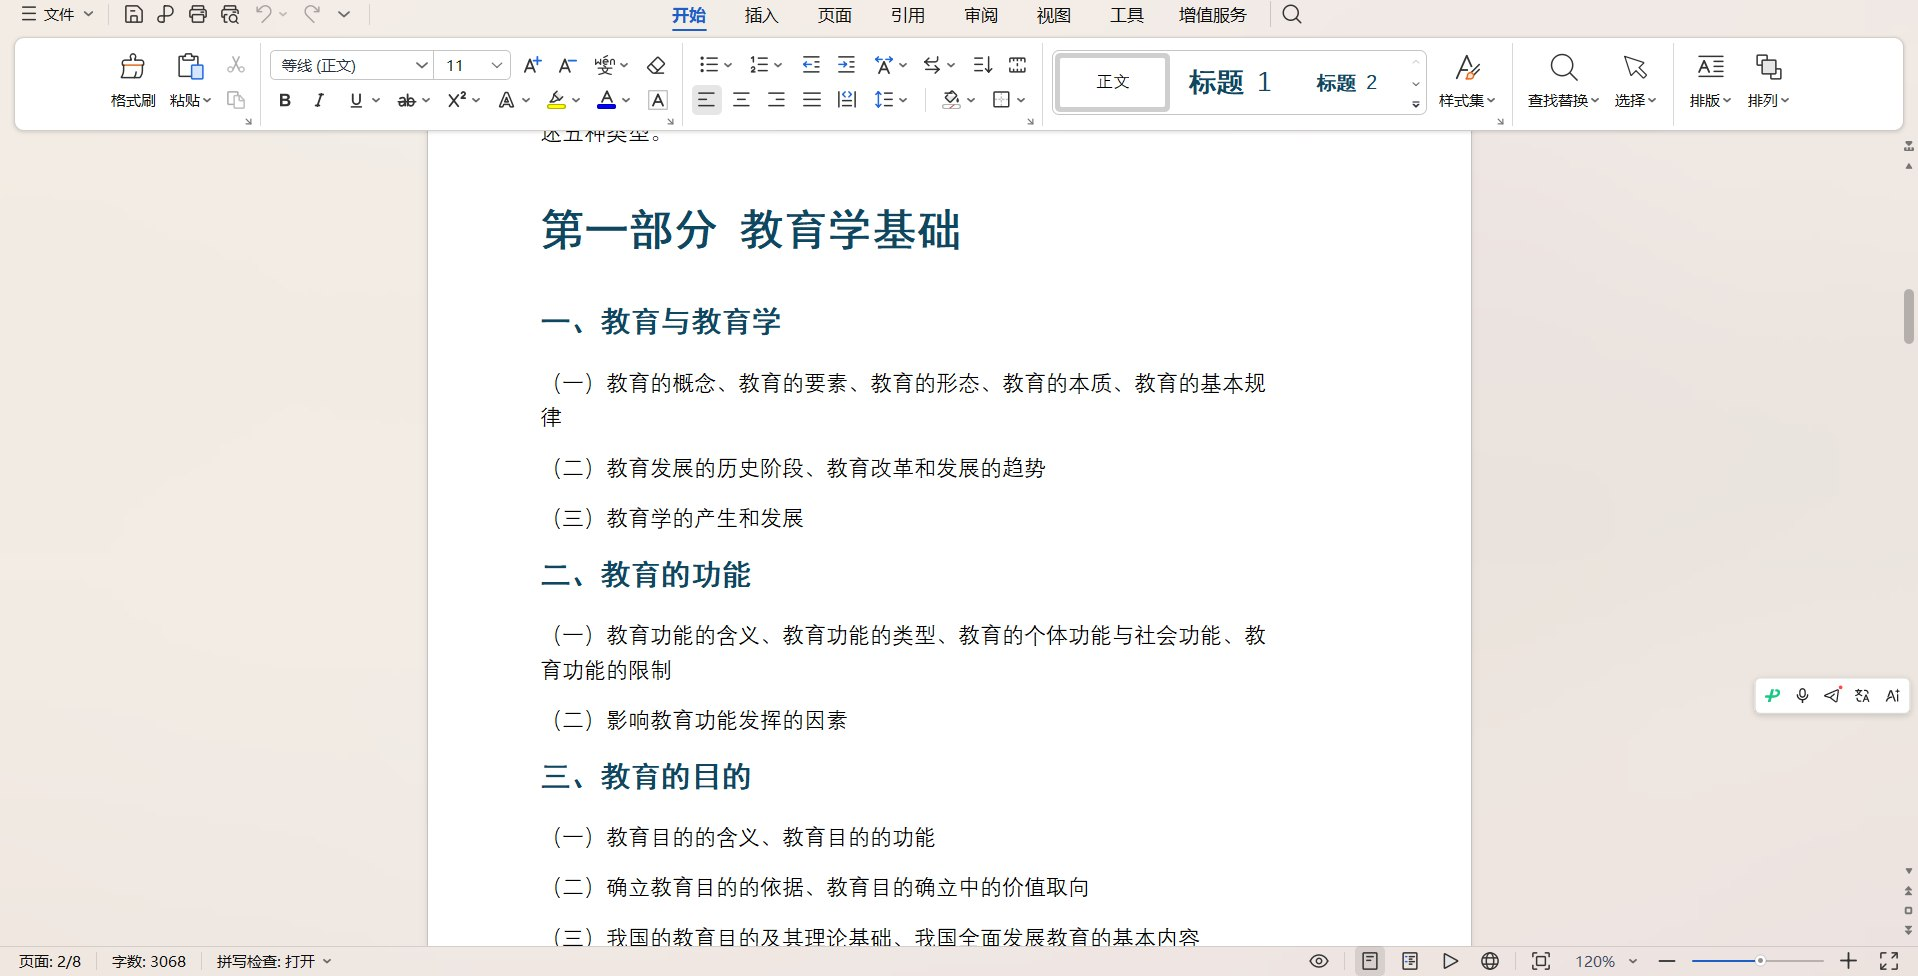Click the search magnifier in tab bar

pyautogui.click(x=1292, y=14)
